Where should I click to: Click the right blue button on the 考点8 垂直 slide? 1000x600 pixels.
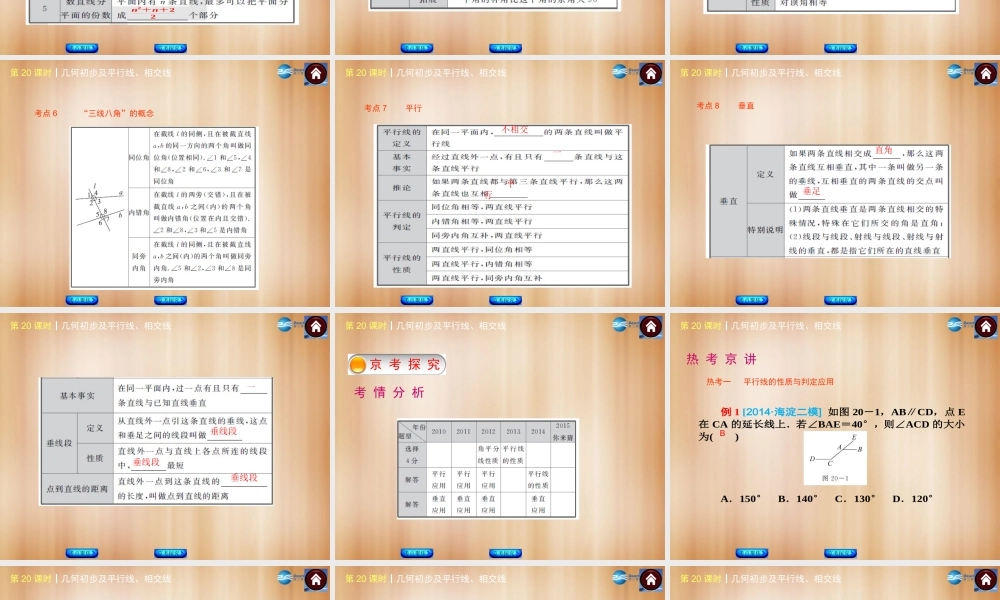coord(841,300)
